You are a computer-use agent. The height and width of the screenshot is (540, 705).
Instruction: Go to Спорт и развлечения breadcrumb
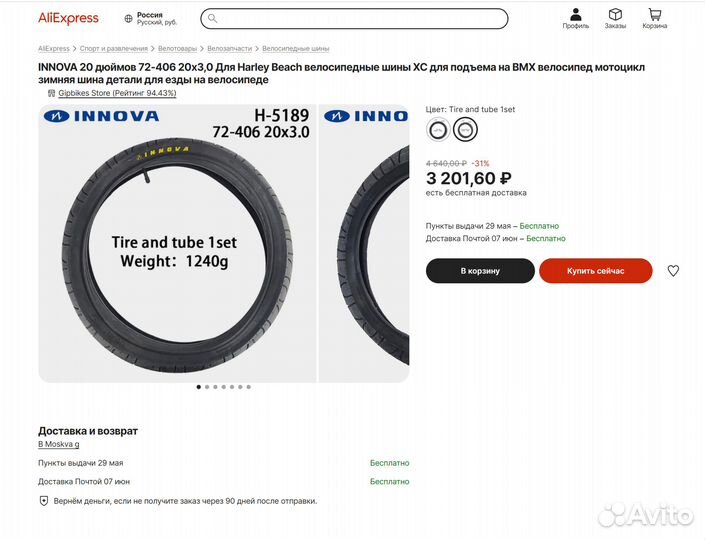tap(114, 48)
